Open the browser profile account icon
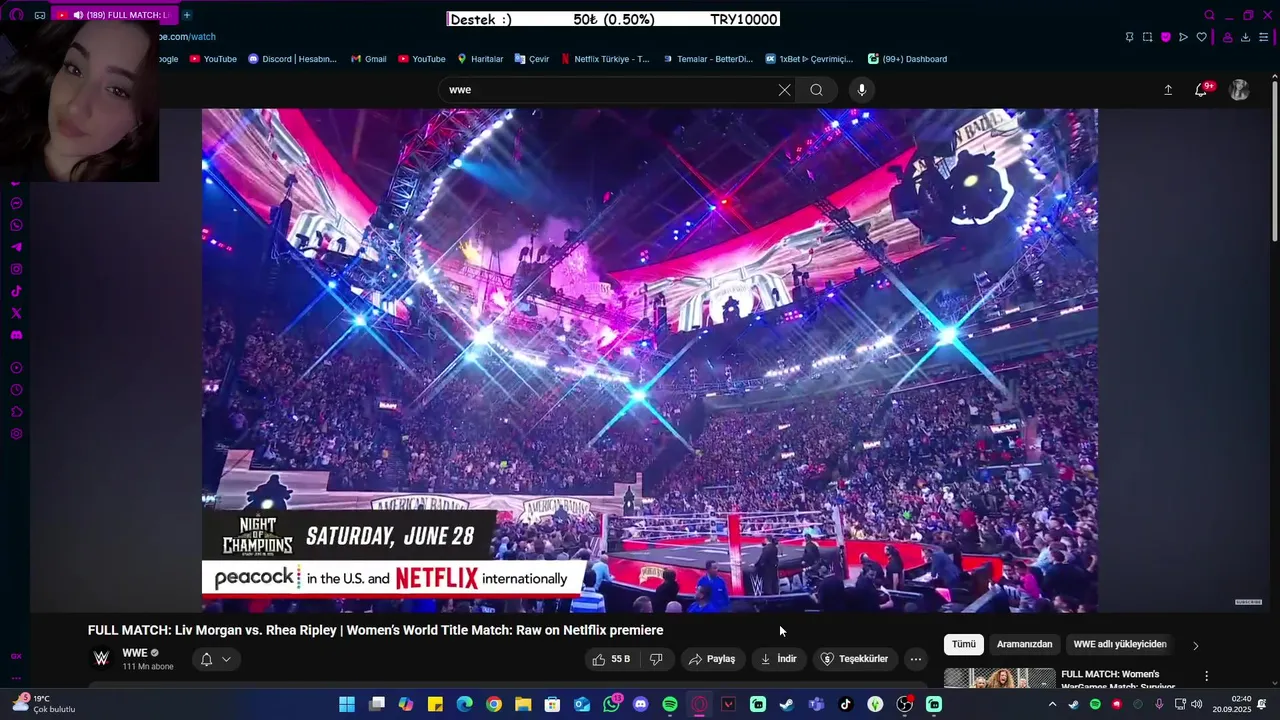This screenshot has height=720, width=1280. pos(1227,37)
